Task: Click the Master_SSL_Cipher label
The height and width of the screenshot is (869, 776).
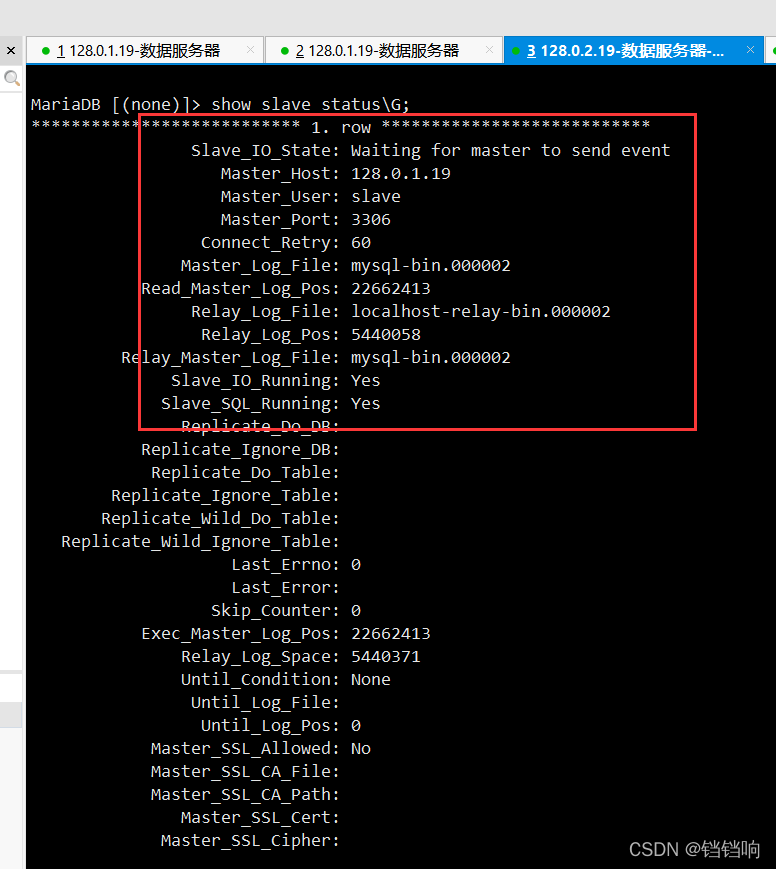Action: pyautogui.click(x=250, y=841)
